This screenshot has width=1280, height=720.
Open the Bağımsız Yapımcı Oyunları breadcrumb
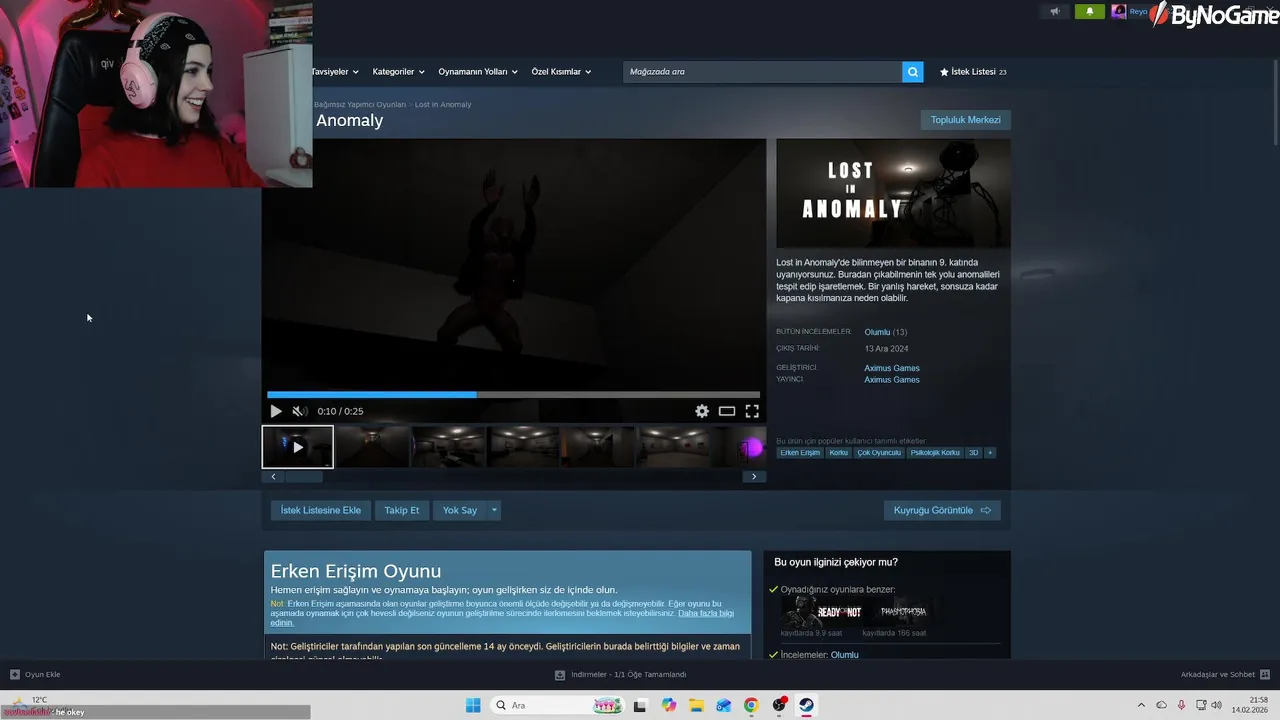(360, 104)
